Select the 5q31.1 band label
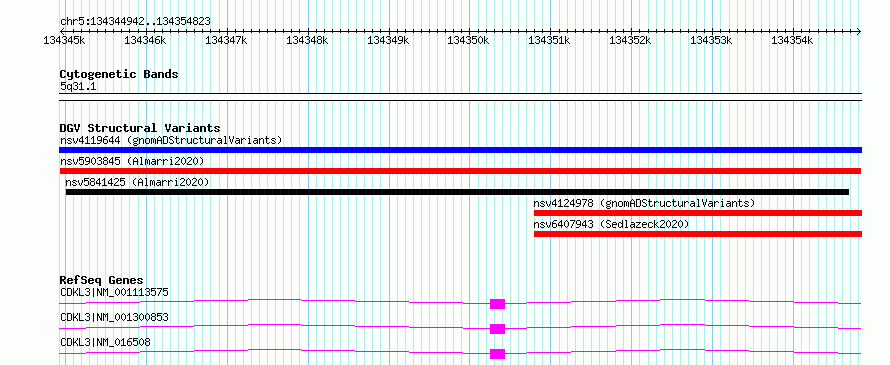This screenshot has height=365, width=890. [x=77, y=87]
